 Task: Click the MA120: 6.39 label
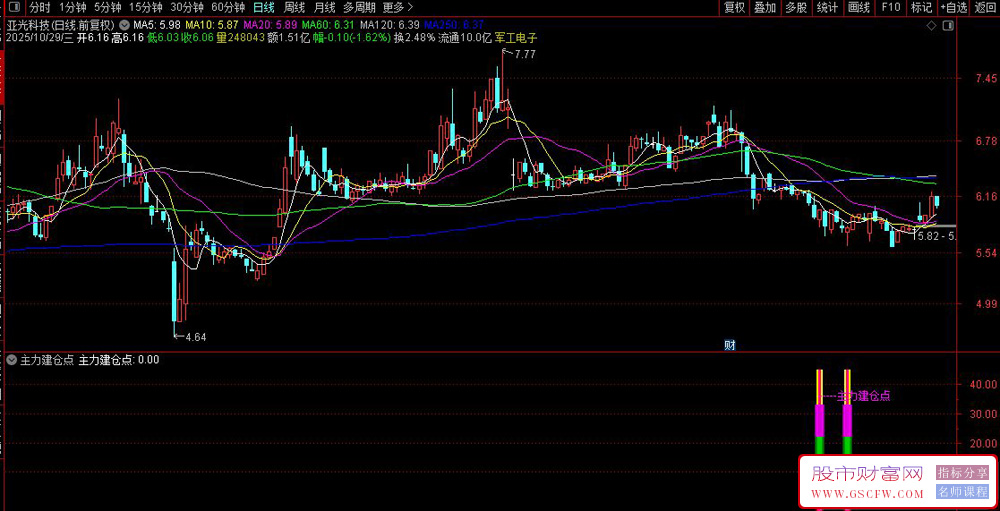click(390, 26)
